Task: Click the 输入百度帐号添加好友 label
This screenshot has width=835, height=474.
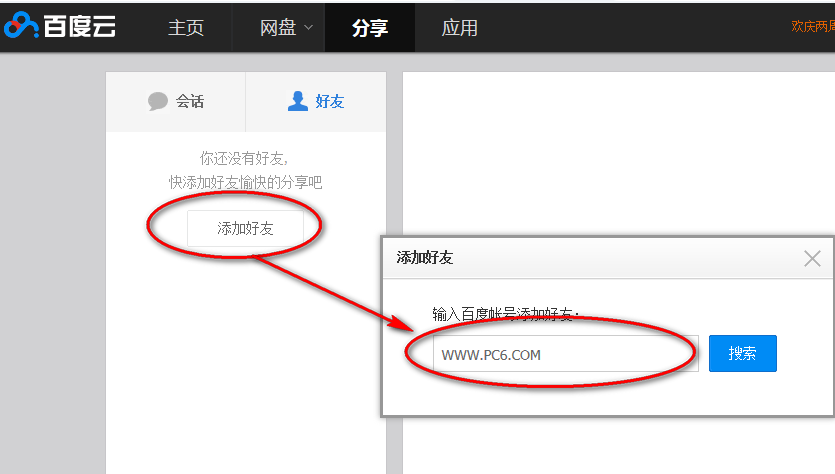Action: [506, 314]
